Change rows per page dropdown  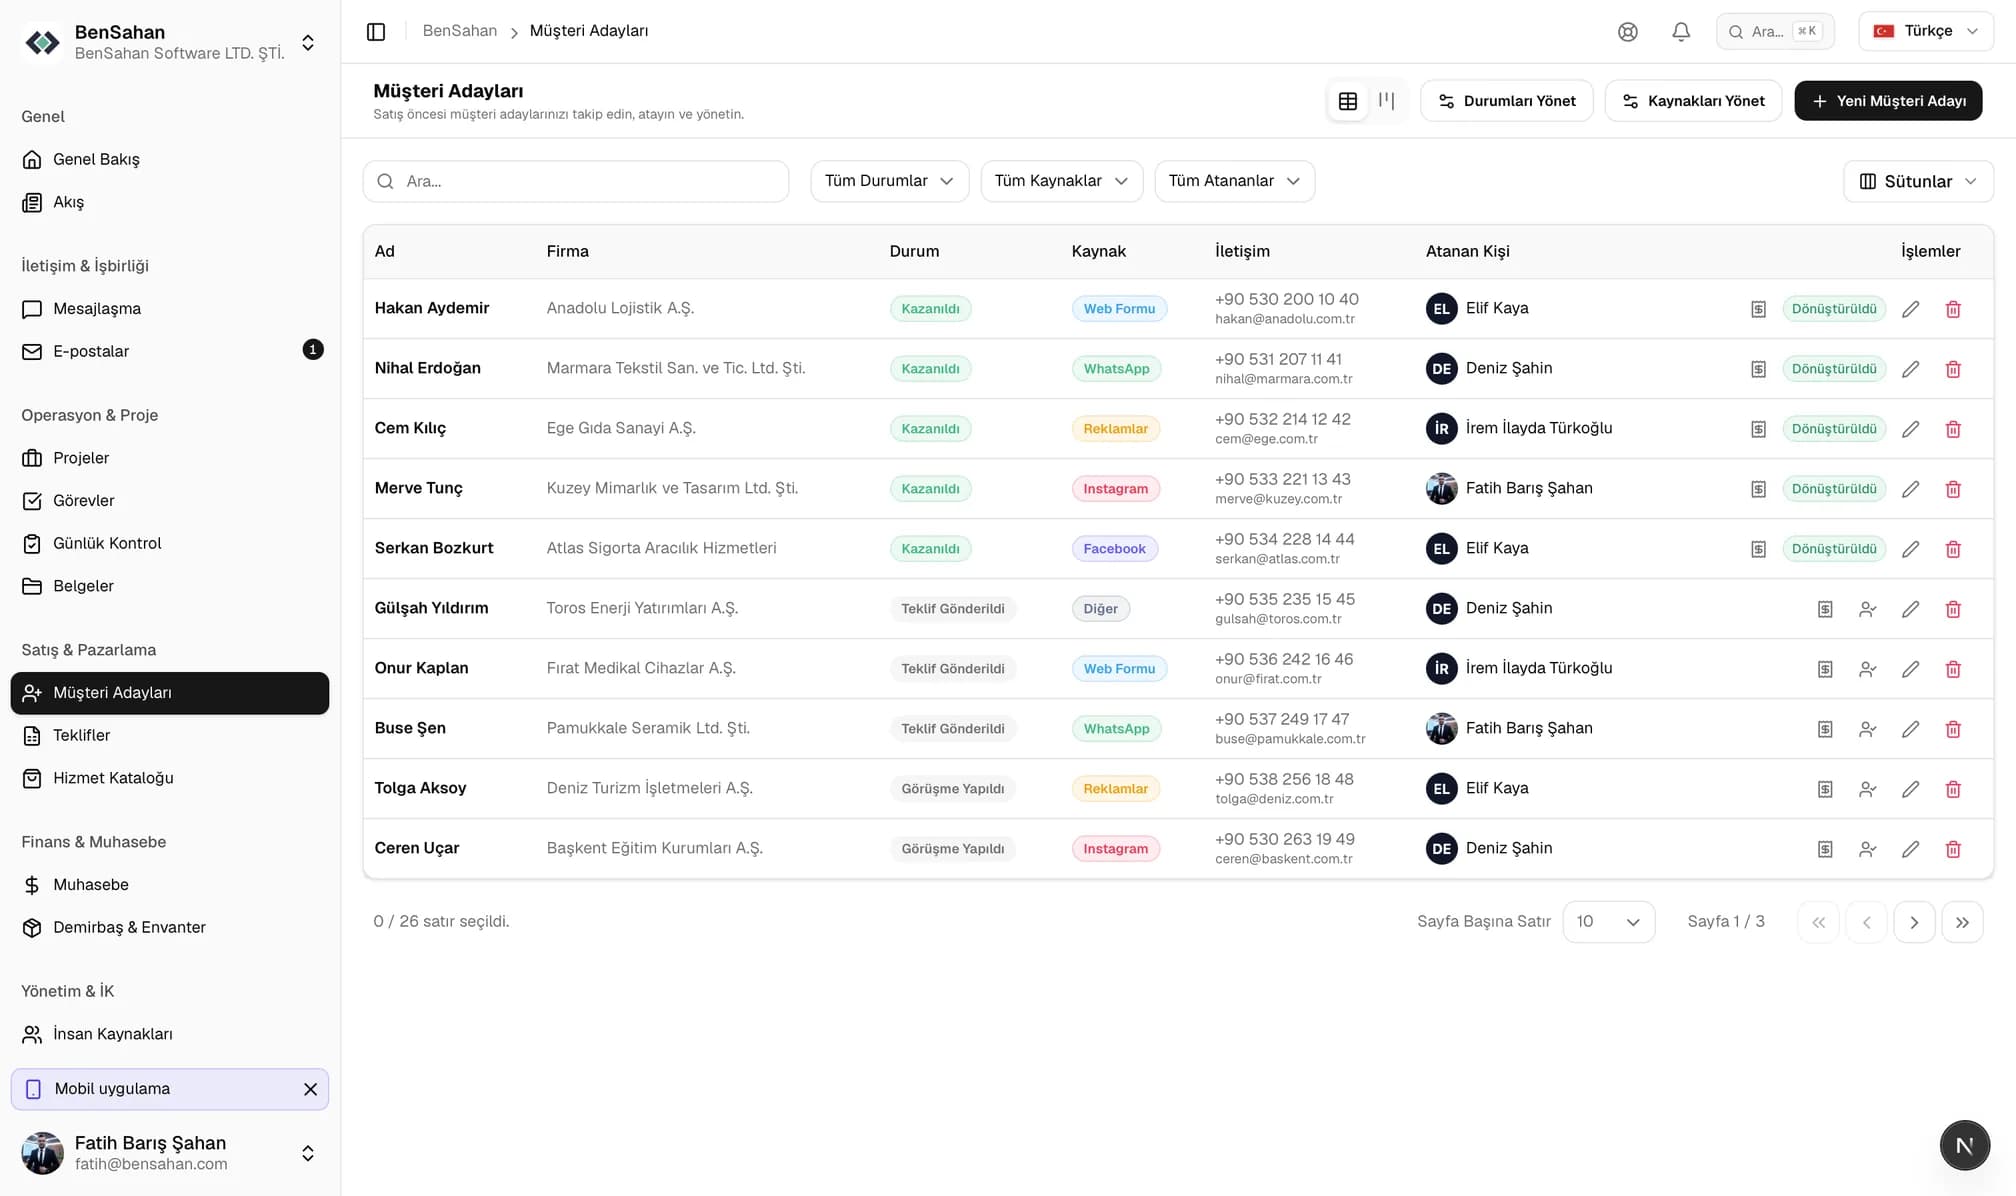click(x=1608, y=922)
